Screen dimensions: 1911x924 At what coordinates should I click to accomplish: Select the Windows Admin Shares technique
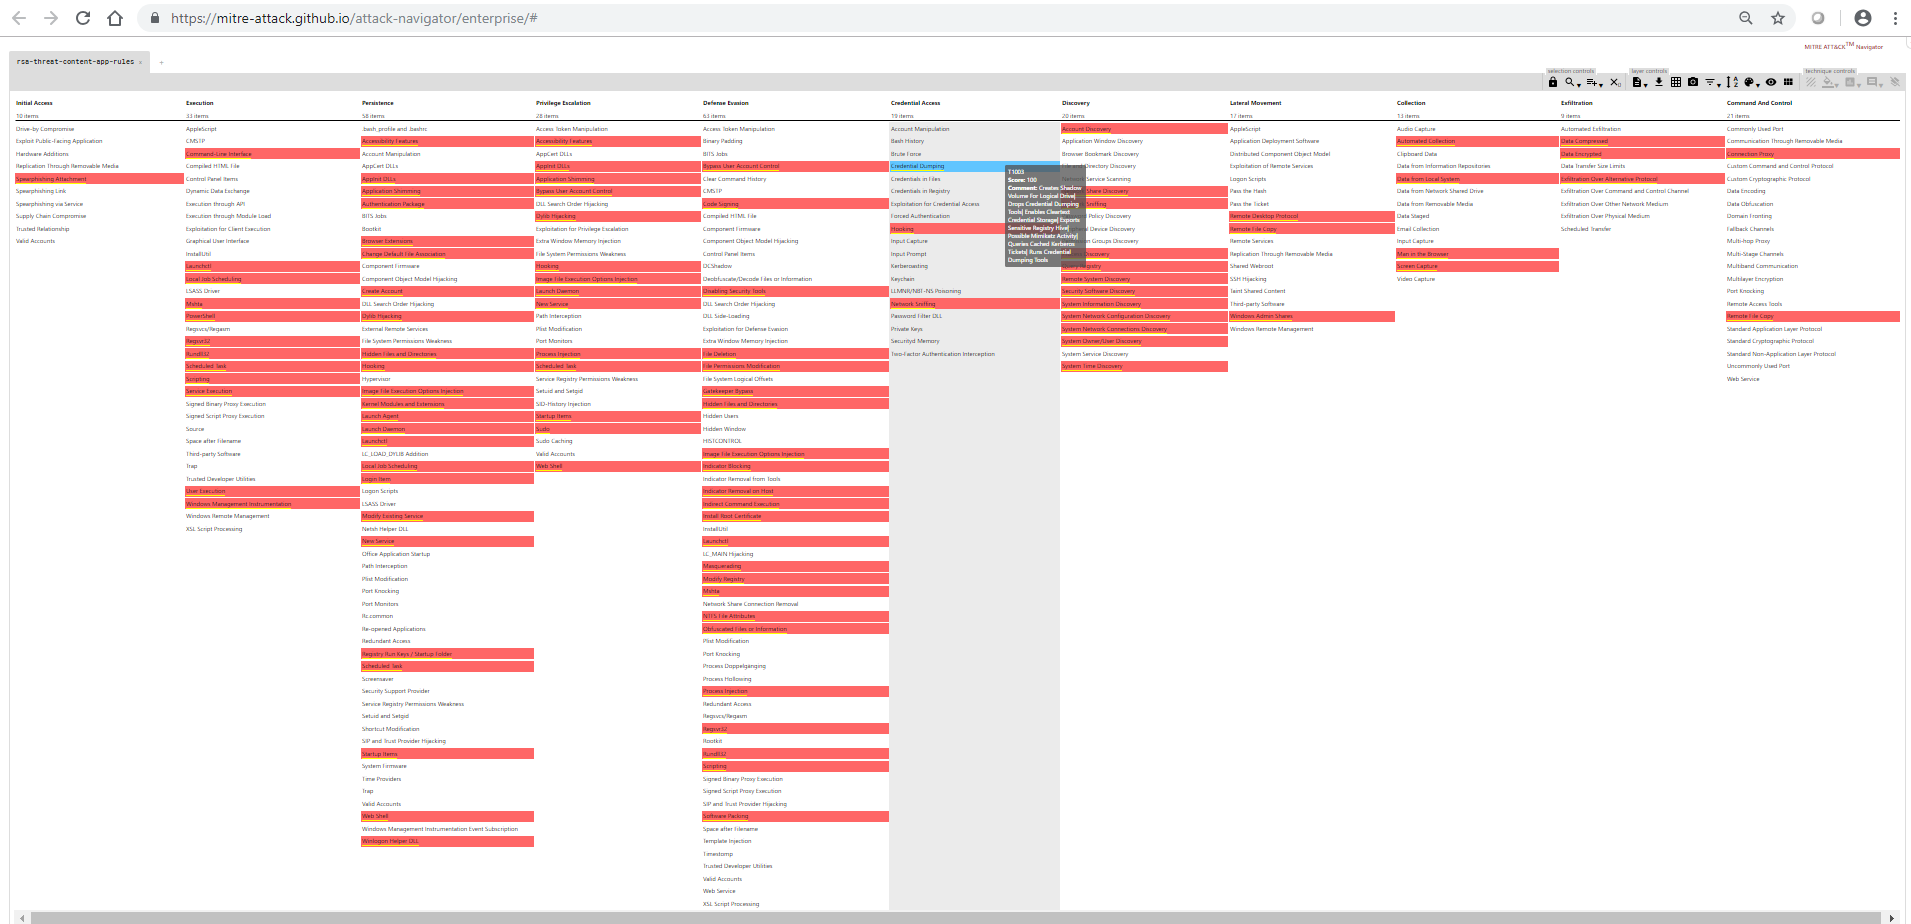1312,316
